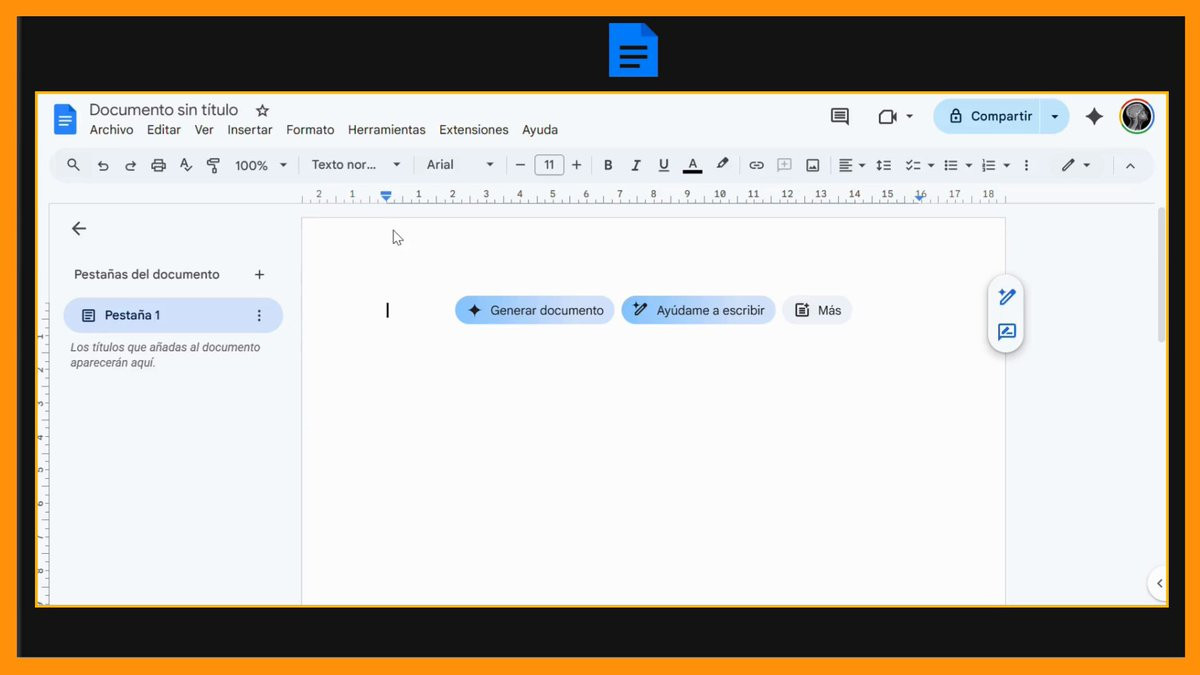Click the video call camera icon
The image size is (1200, 675).
887,117
